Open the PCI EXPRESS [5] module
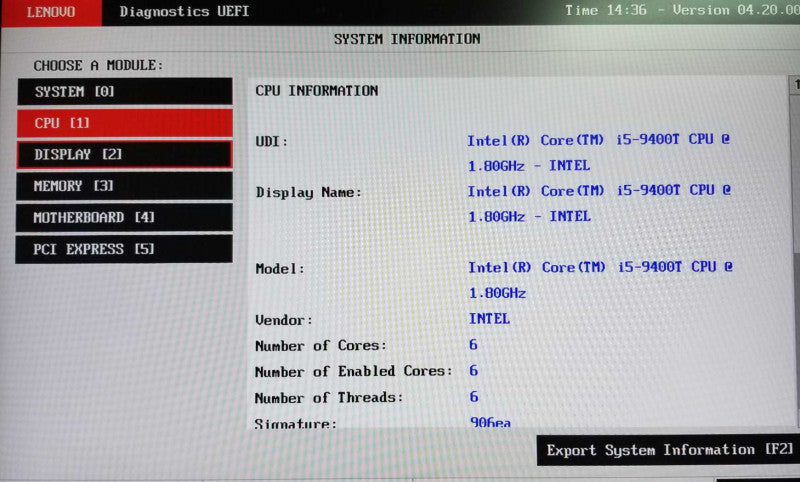 pos(124,249)
